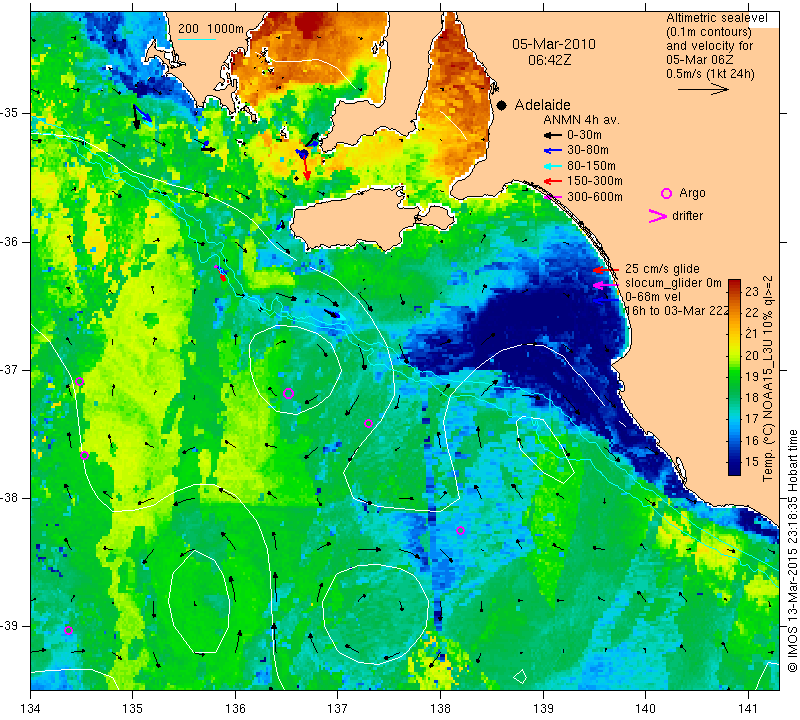Click the blue ANMN arrow near 135.1, -35
This screenshot has height=720, width=800.
[x=144, y=114]
